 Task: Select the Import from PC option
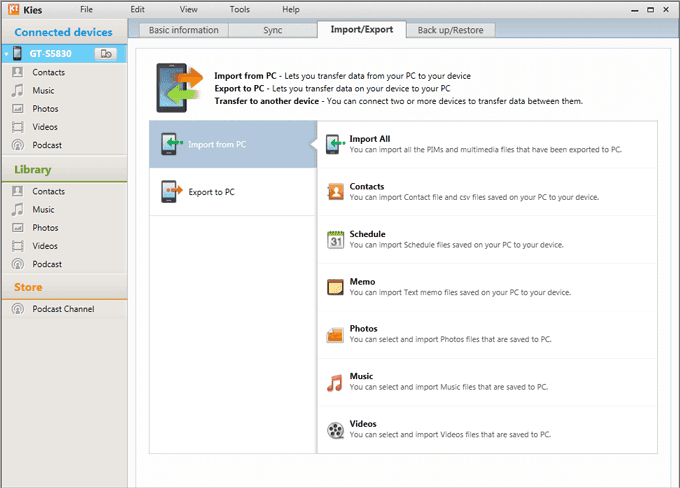point(233,144)
